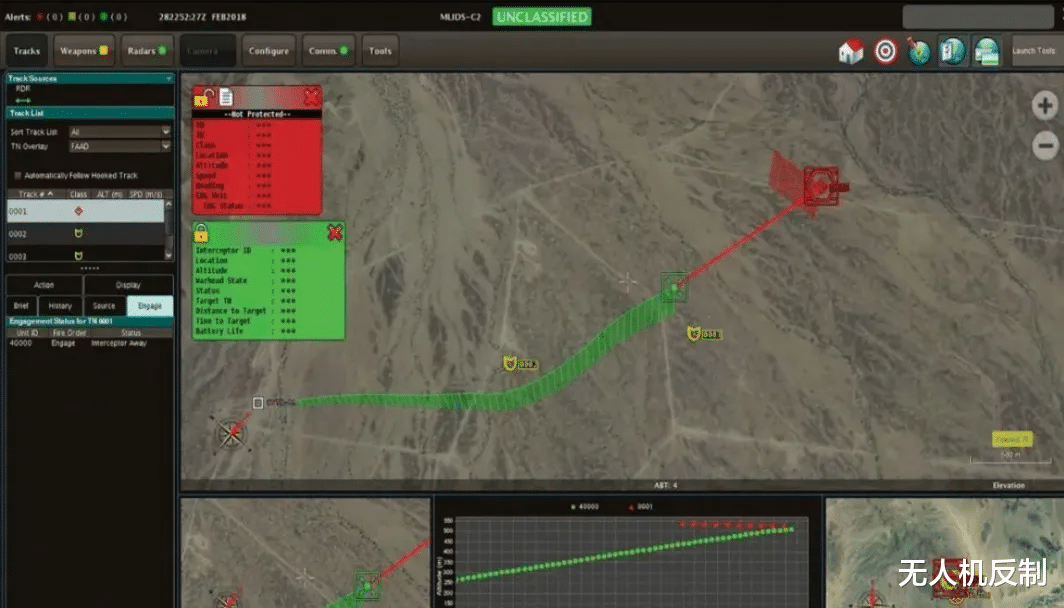Click the globe with document icon
This screenshot has width=1064, height=608.
pos(952,51)
